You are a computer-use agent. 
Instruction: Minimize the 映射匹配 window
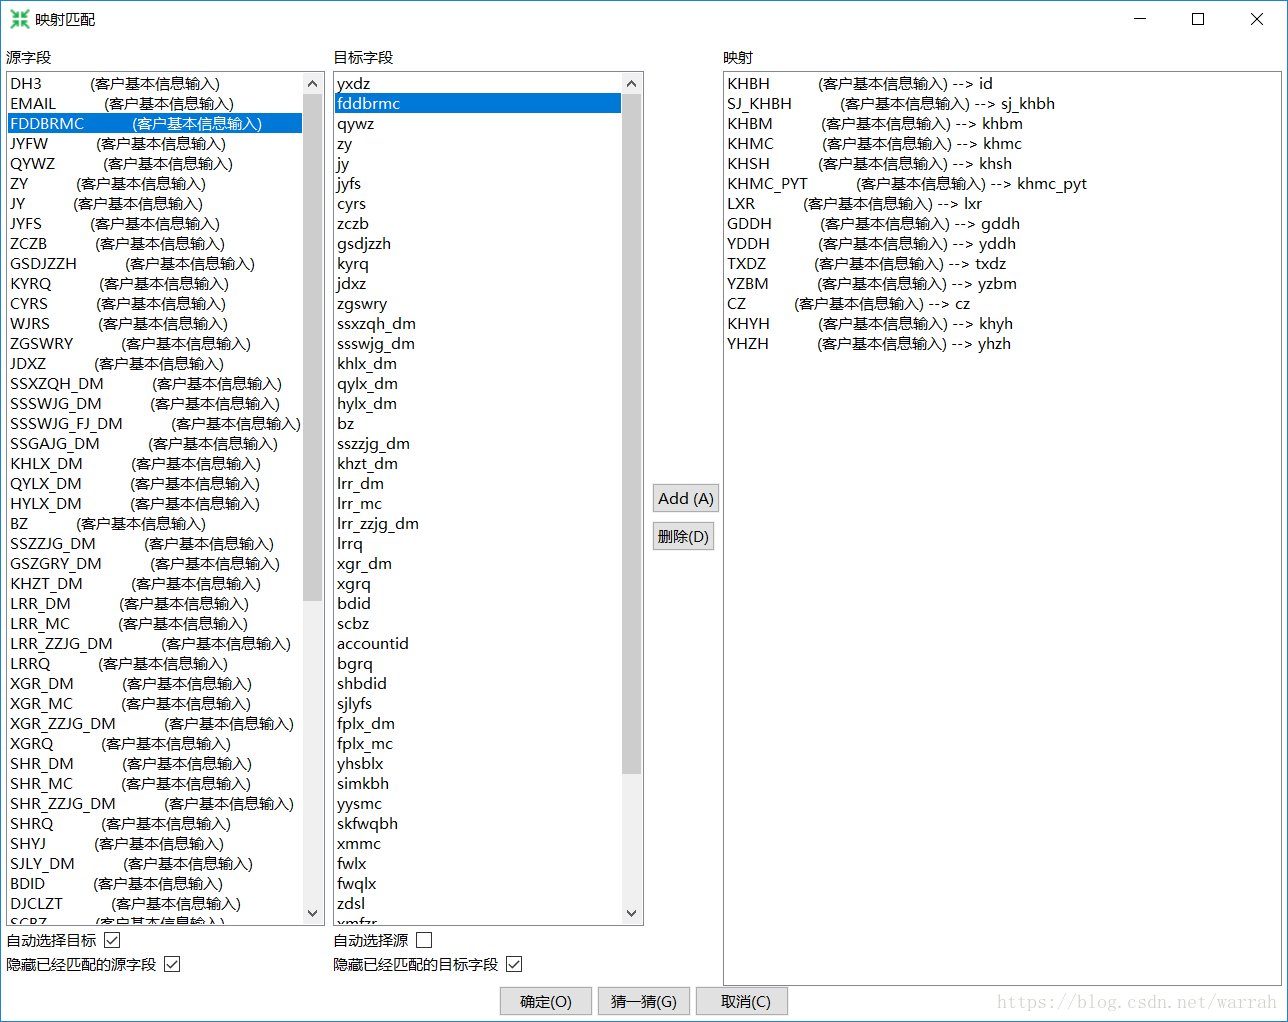click(1140, 19)
